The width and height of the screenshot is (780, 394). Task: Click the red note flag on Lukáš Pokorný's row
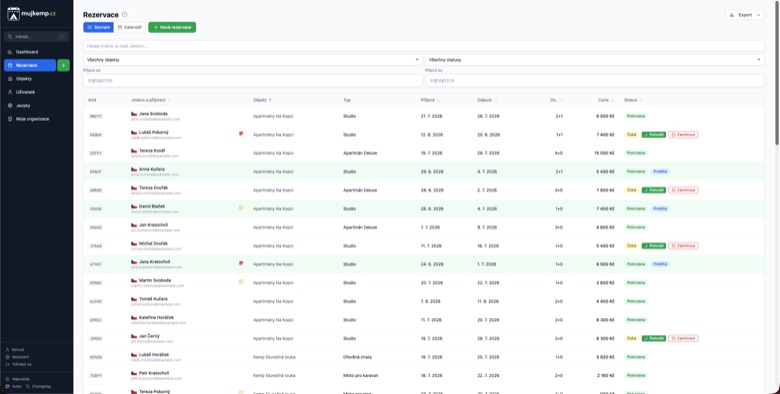coord(241,133)
